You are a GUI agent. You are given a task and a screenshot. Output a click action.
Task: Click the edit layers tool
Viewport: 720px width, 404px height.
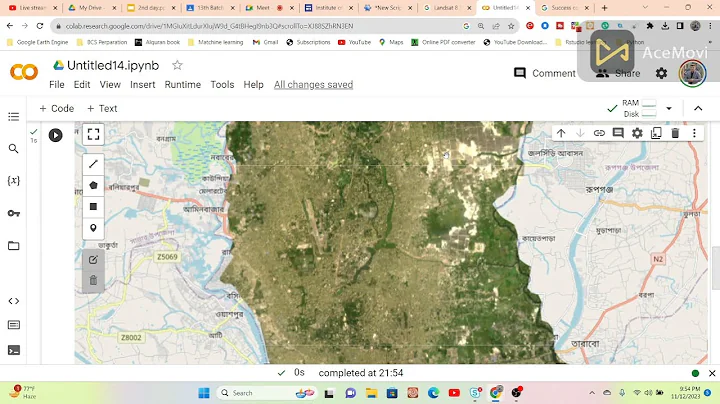[93, 260]
